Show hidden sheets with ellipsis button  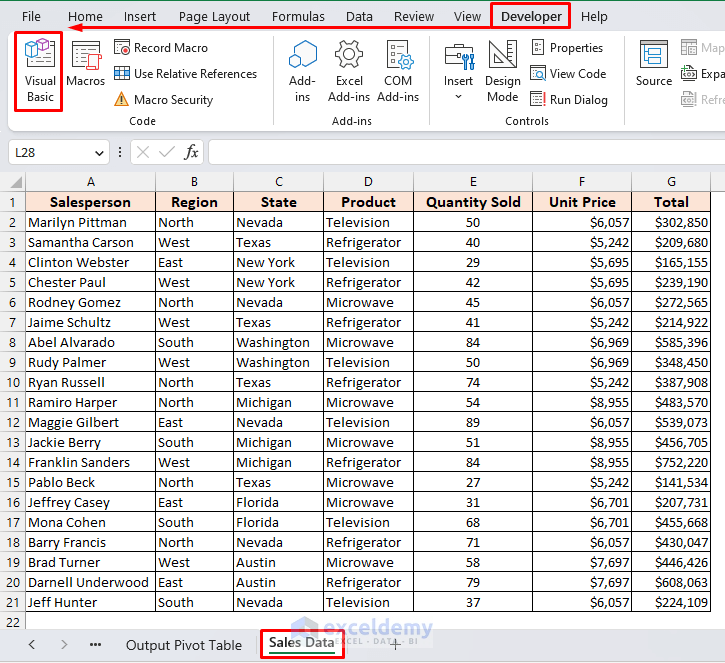[x=95, y=645]
